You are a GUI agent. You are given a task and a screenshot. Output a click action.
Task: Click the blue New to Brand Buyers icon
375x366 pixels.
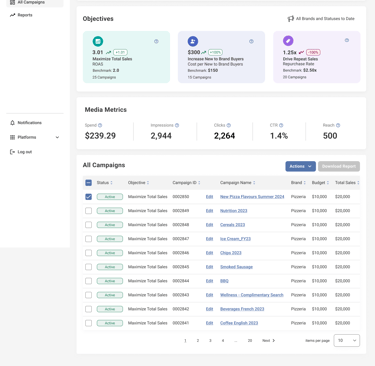(193, 41)
